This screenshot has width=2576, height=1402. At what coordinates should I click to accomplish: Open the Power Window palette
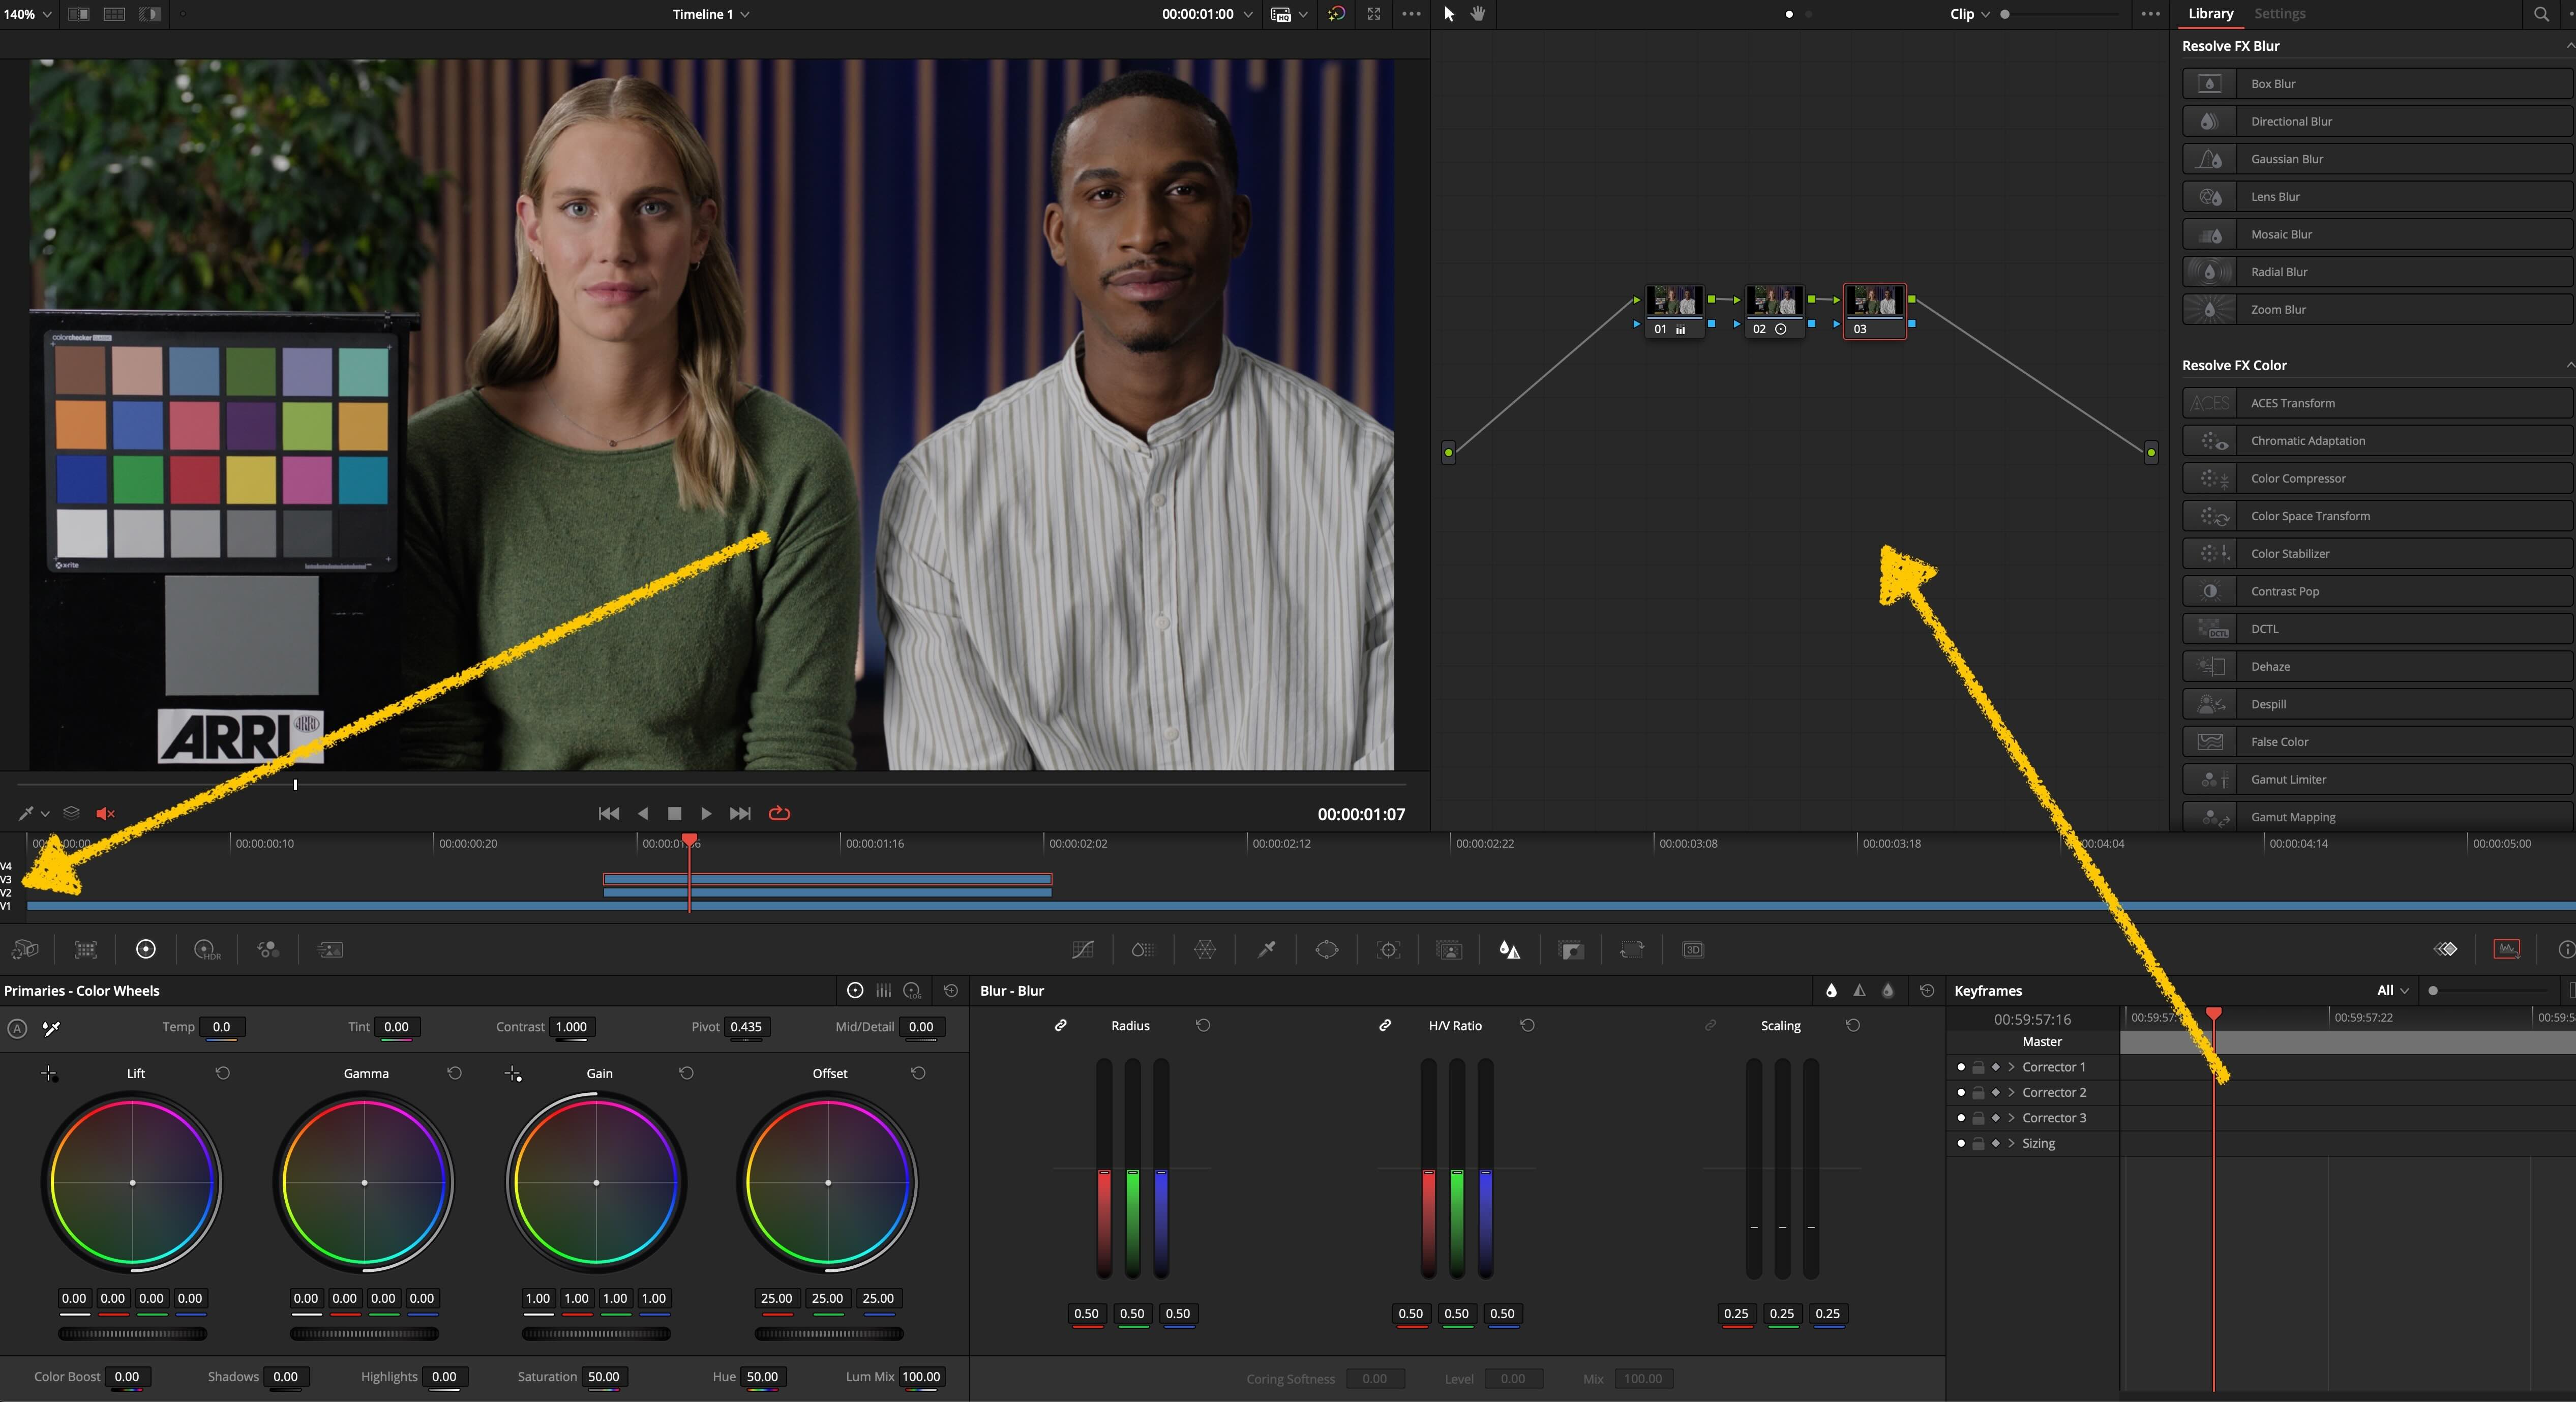coord(1327,949)
